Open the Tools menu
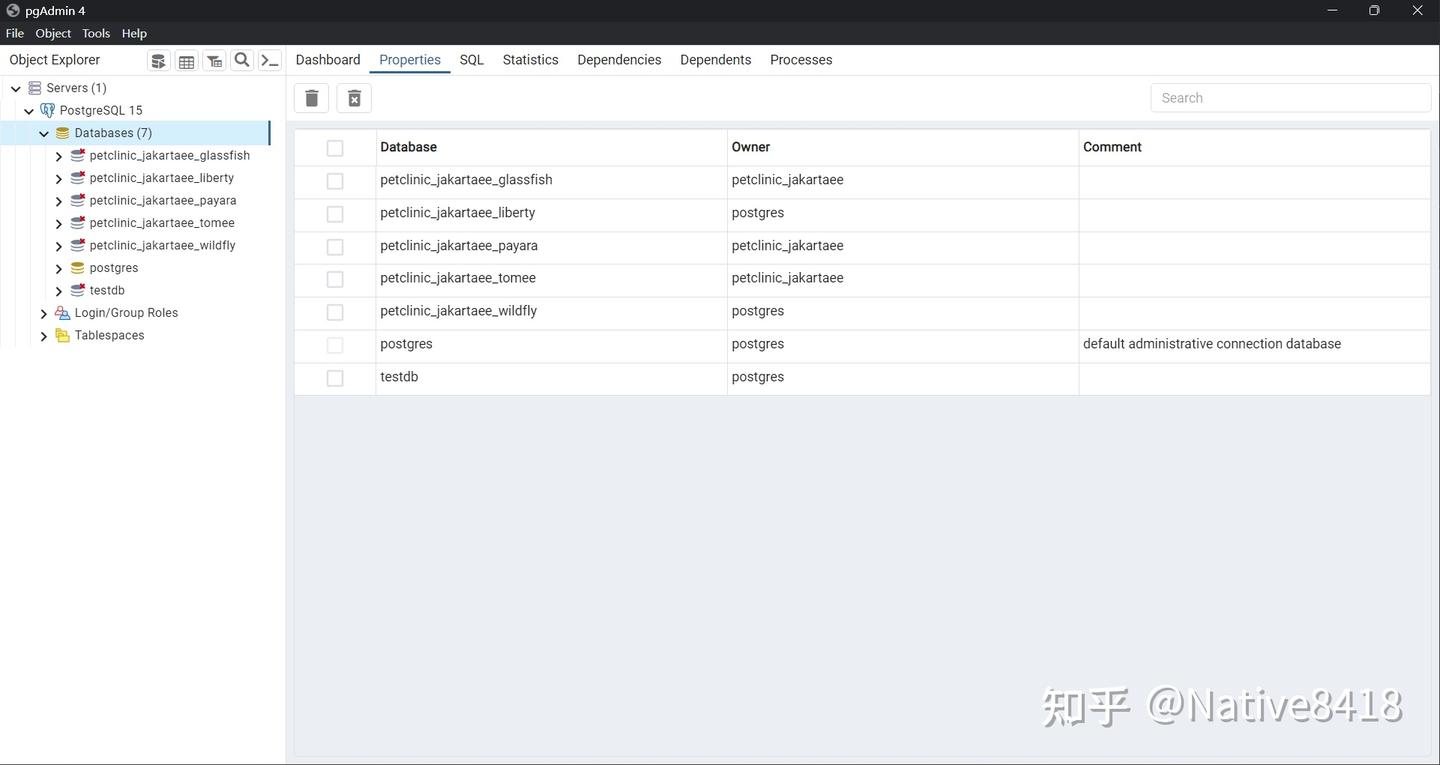This screenshot has height=765, width=1440. (96, 33)
